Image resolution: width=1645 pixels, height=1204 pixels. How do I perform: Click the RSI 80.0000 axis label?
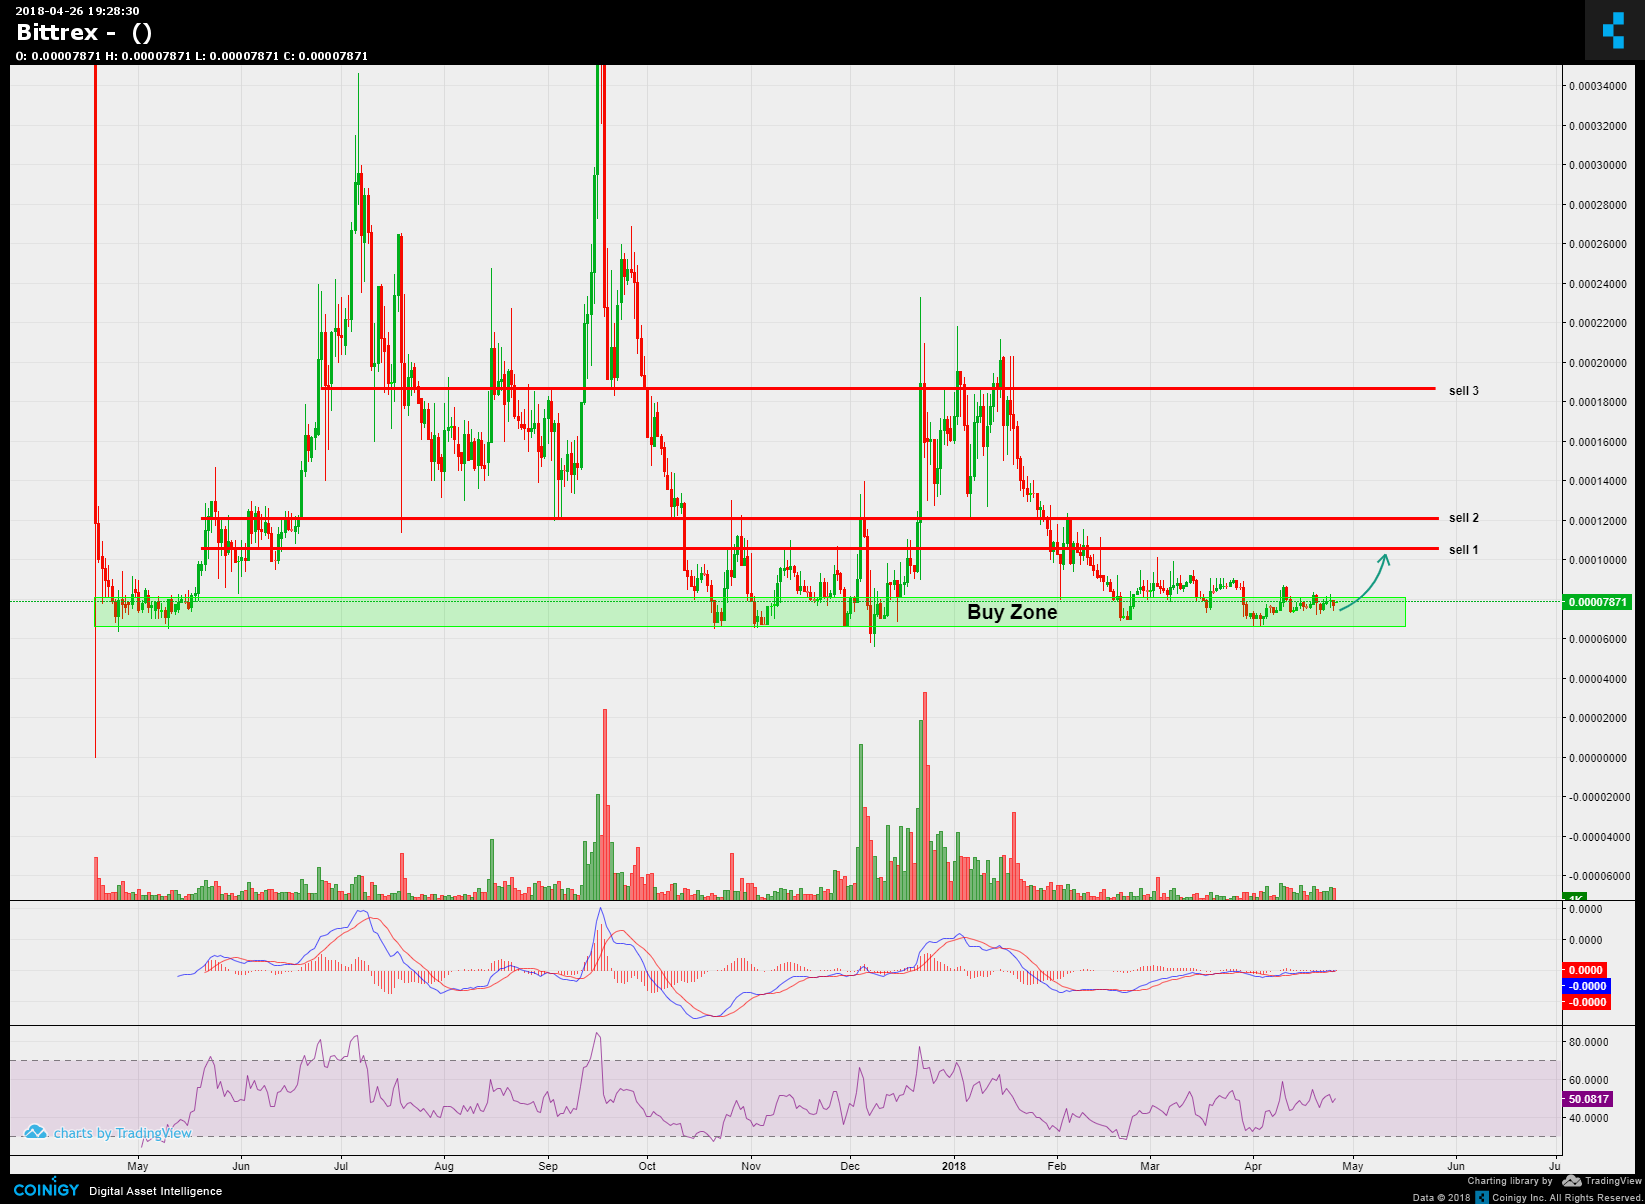[x=1588, y=1042]
